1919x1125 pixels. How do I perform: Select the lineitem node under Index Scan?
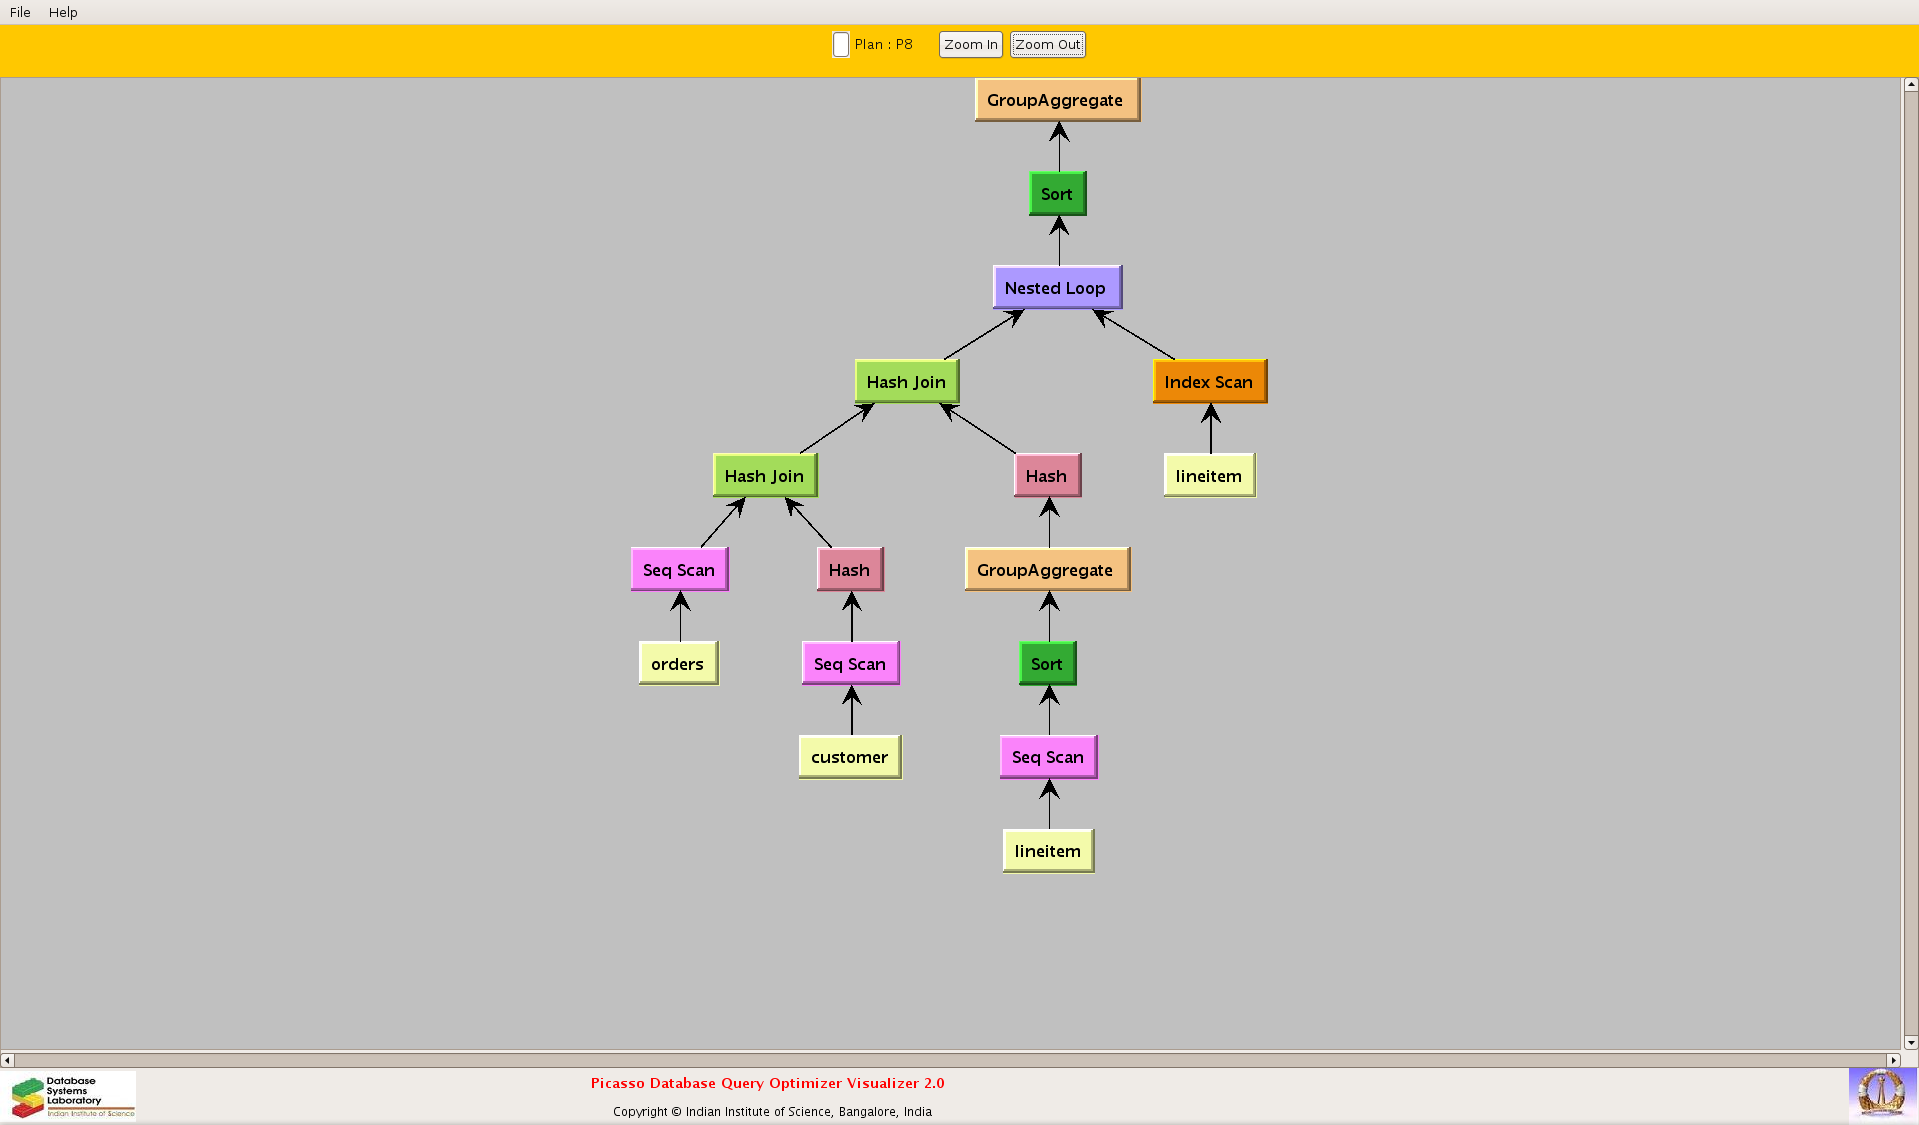tap(1209, 476)
